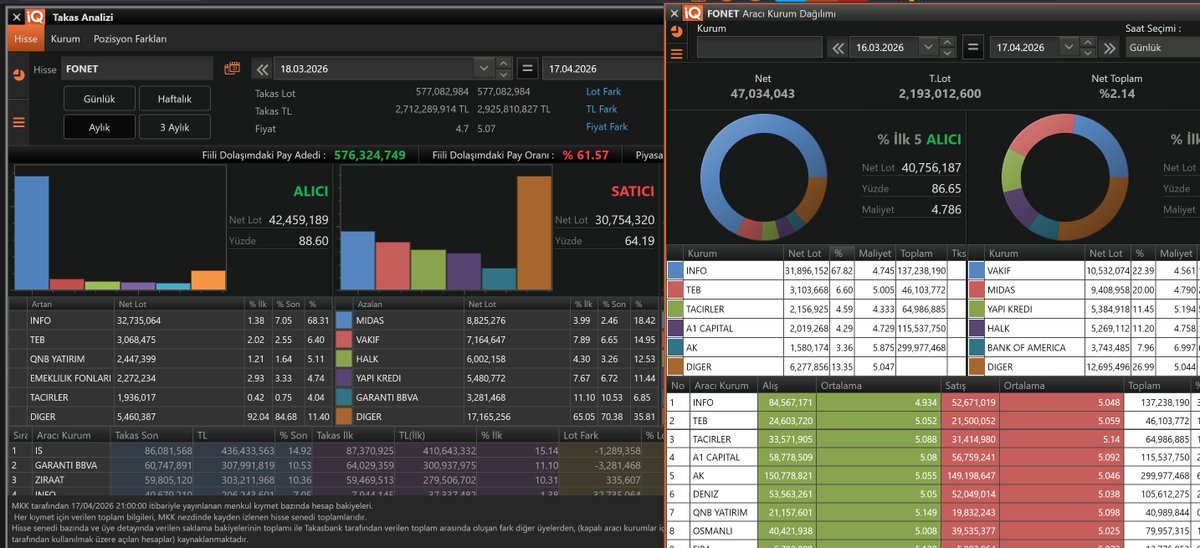This screenshot has width=1200, height=548.
Task: Step up the 17.04.2026 date in Aracı Kurum
Action: [x=1089, y=42]
